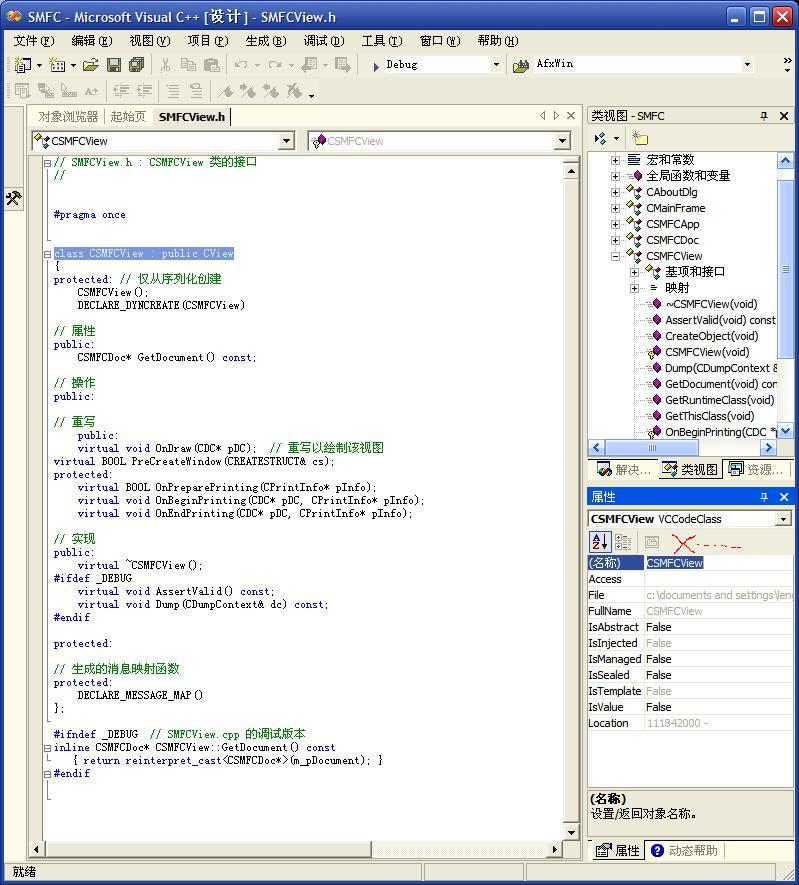Click the Paste clipboard icon
This screenshot has height=885, width=799.
coord(212,65)
